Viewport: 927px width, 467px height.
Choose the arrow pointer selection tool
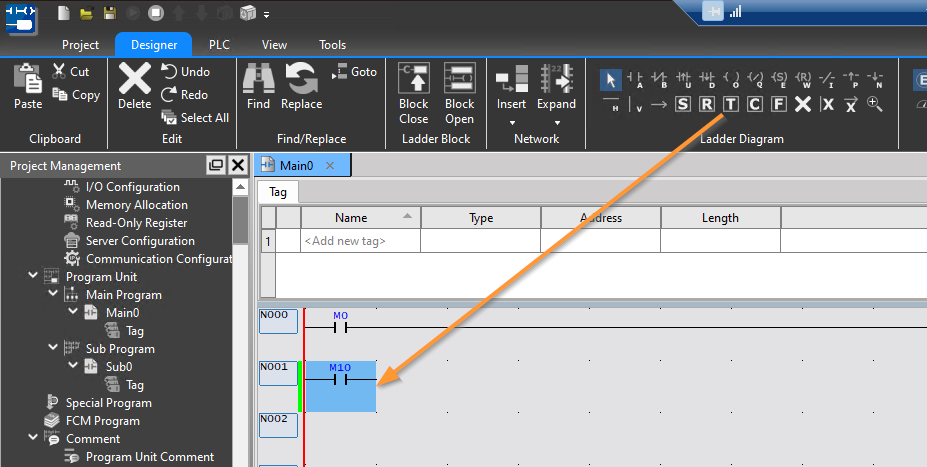click(611, 79)
